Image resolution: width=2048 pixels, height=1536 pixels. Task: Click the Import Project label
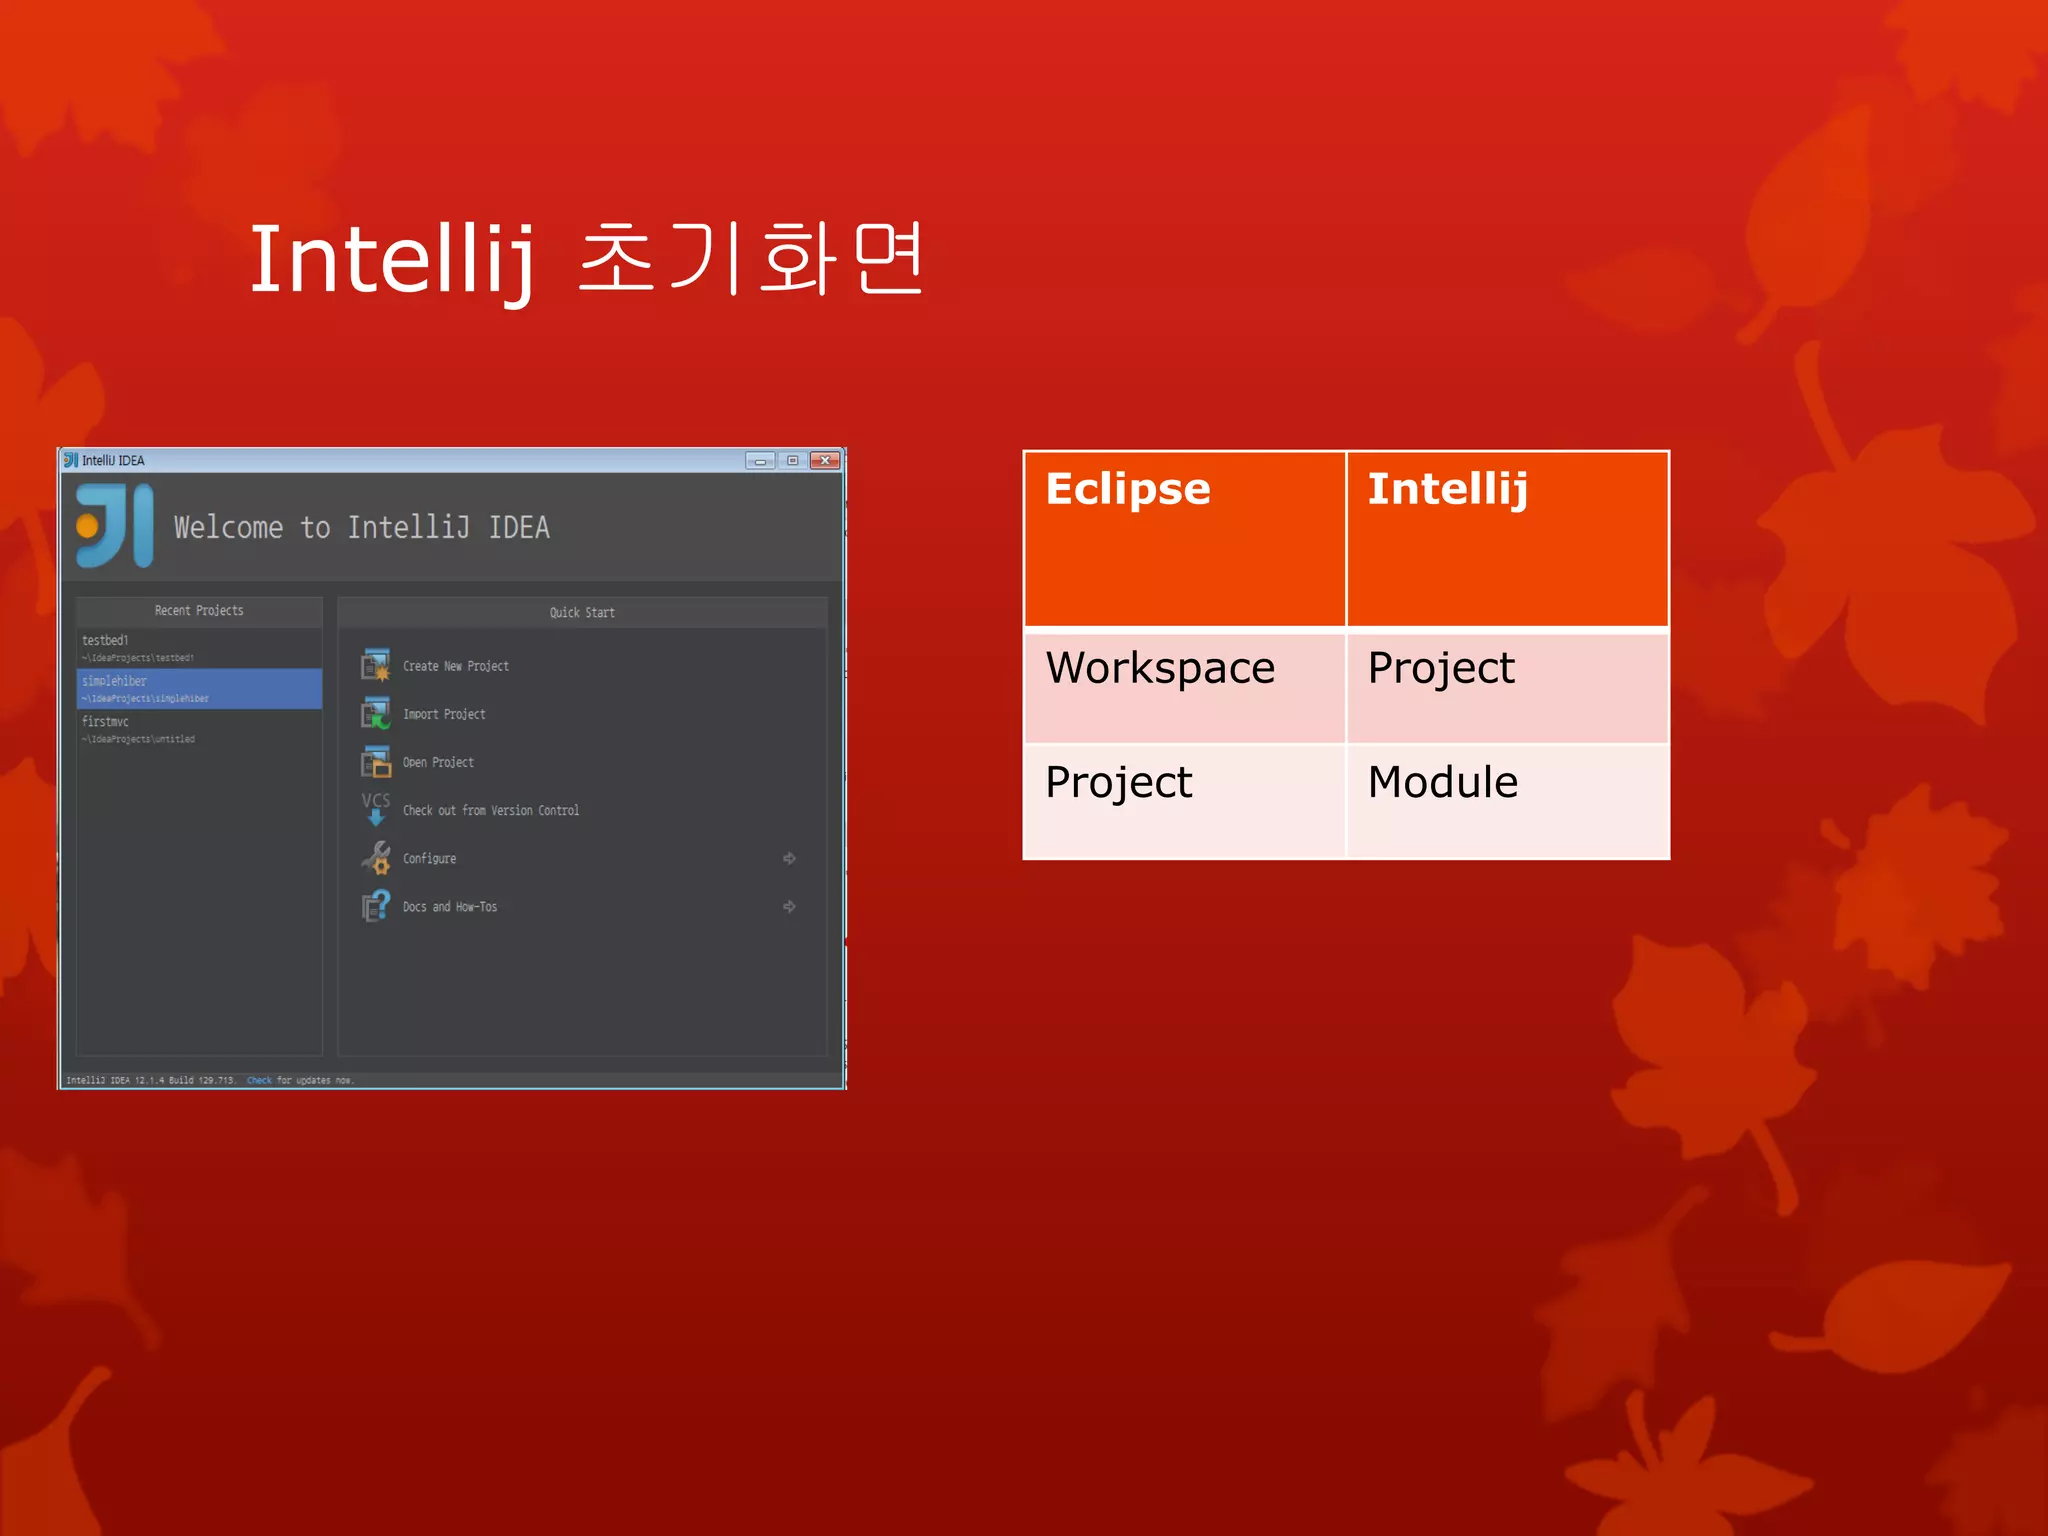(444, 714)
